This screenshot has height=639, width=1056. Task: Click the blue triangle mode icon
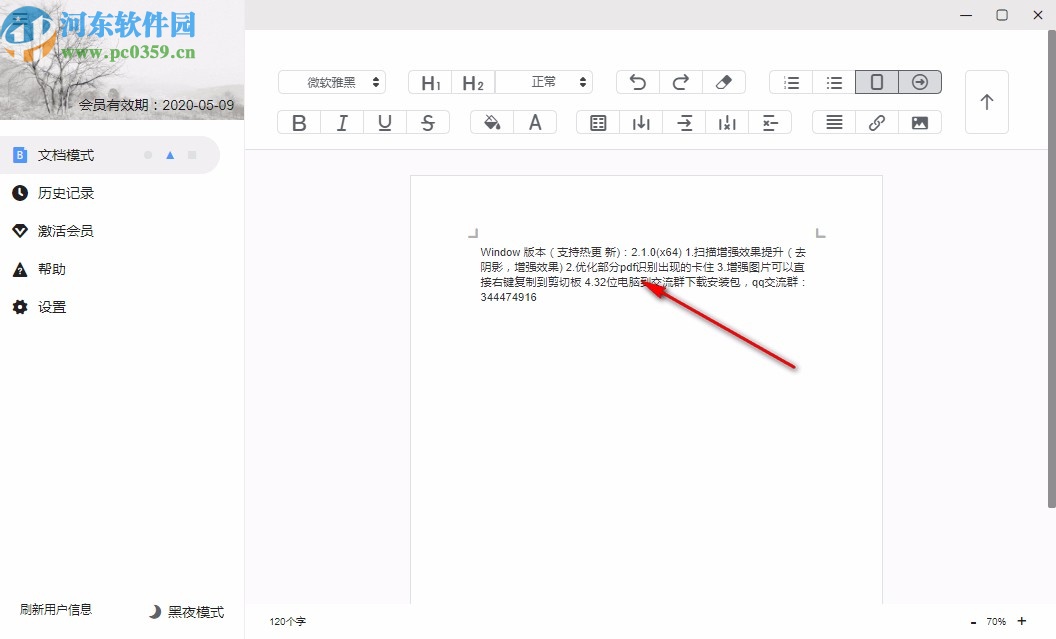point(170,155)
